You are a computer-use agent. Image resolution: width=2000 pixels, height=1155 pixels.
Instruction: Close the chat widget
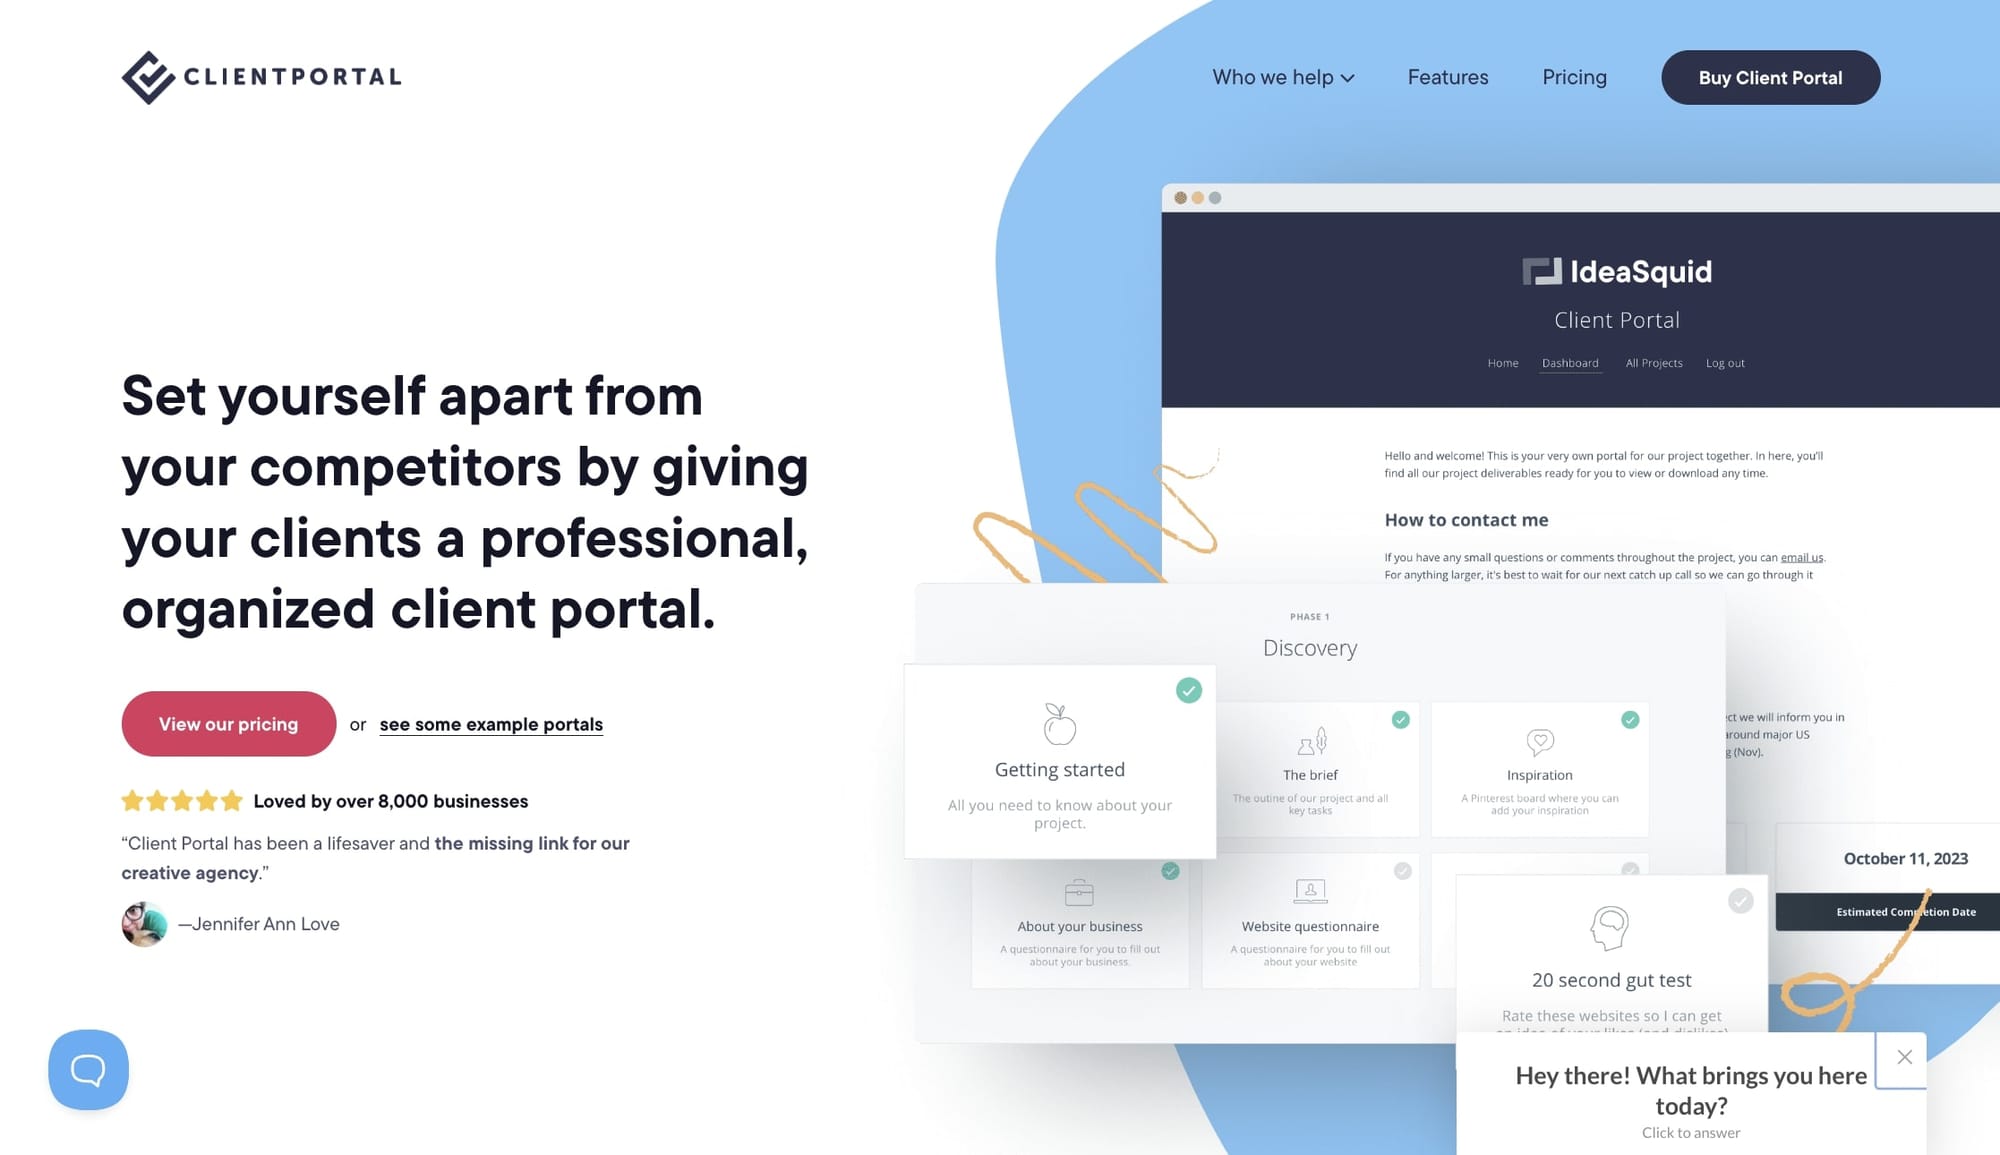[1904, 1057]
